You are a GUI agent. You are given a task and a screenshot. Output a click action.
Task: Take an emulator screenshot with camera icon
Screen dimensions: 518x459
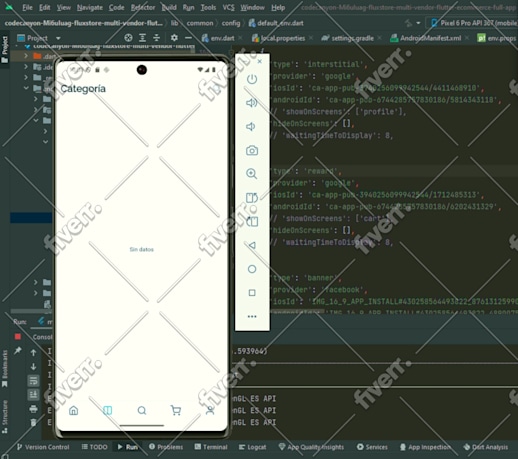pos(252,151)
